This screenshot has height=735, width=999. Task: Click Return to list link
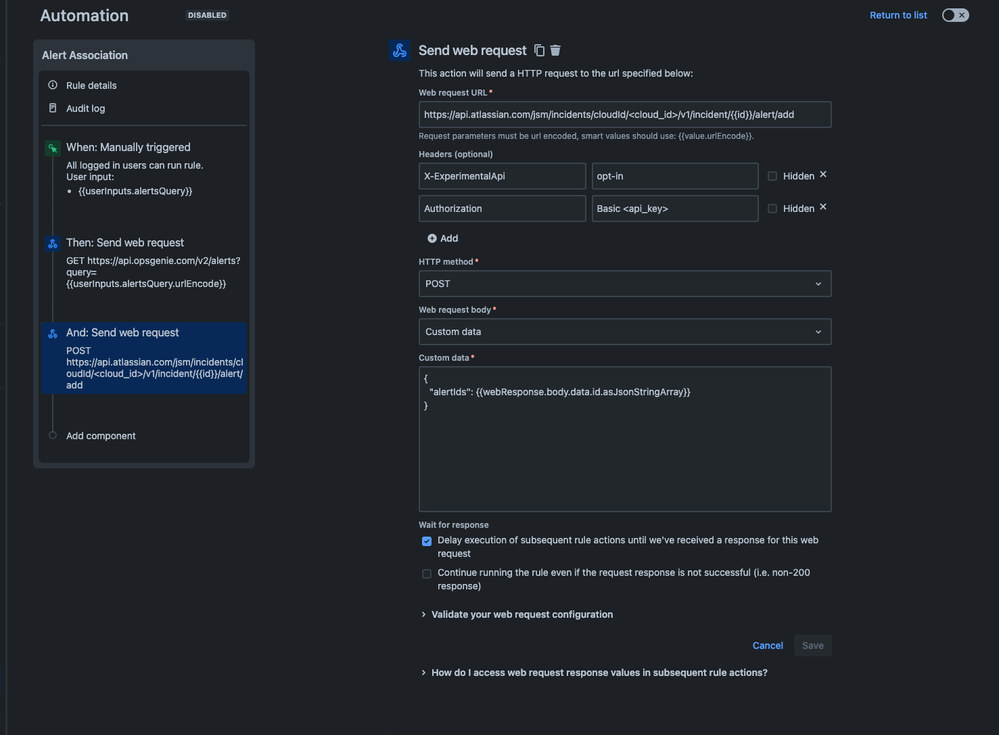pos(898,15)
